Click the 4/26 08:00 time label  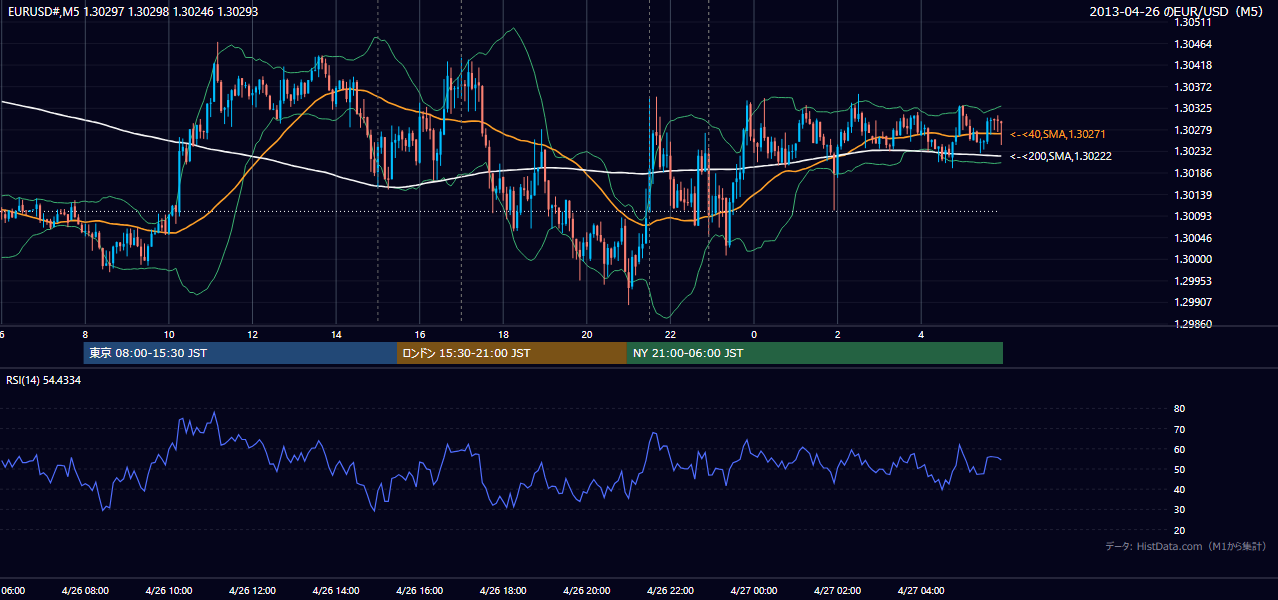pyautogui.click(x=85, y=591)
